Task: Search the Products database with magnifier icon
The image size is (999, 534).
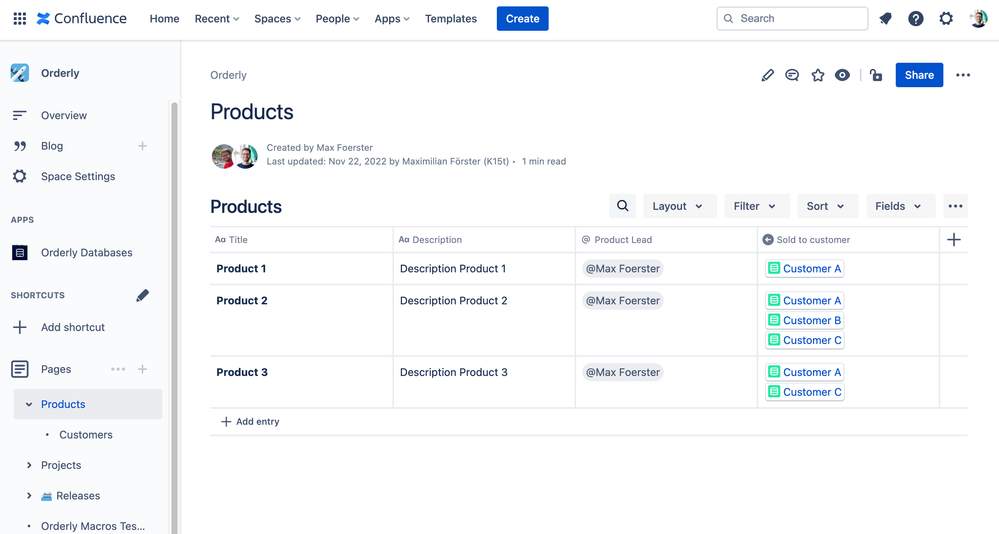Action: pyautogui.click(x=622, y=206)
